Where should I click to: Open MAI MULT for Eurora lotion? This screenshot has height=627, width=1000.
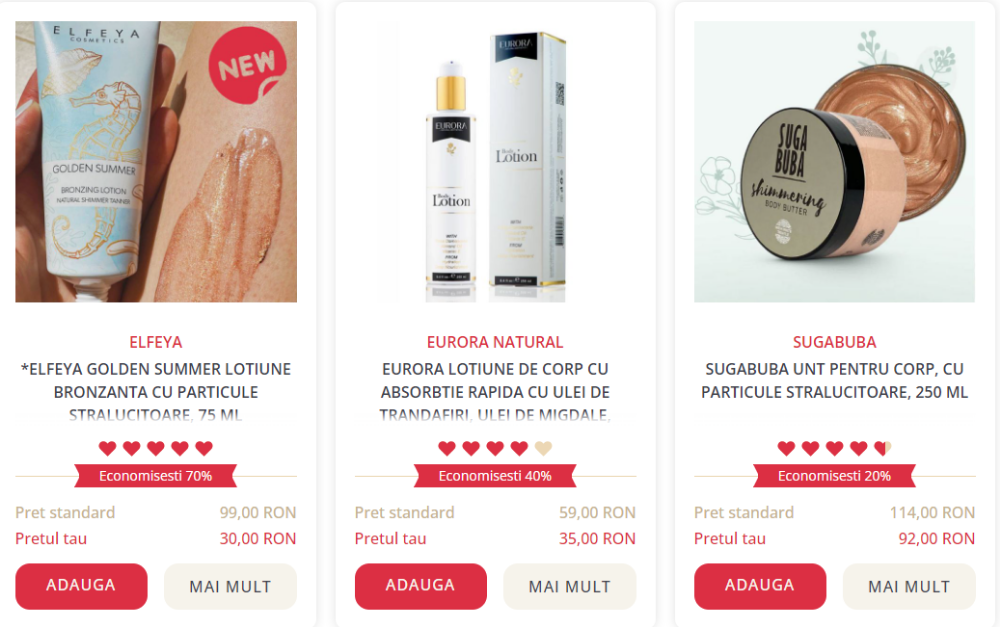tap(570, 586)
